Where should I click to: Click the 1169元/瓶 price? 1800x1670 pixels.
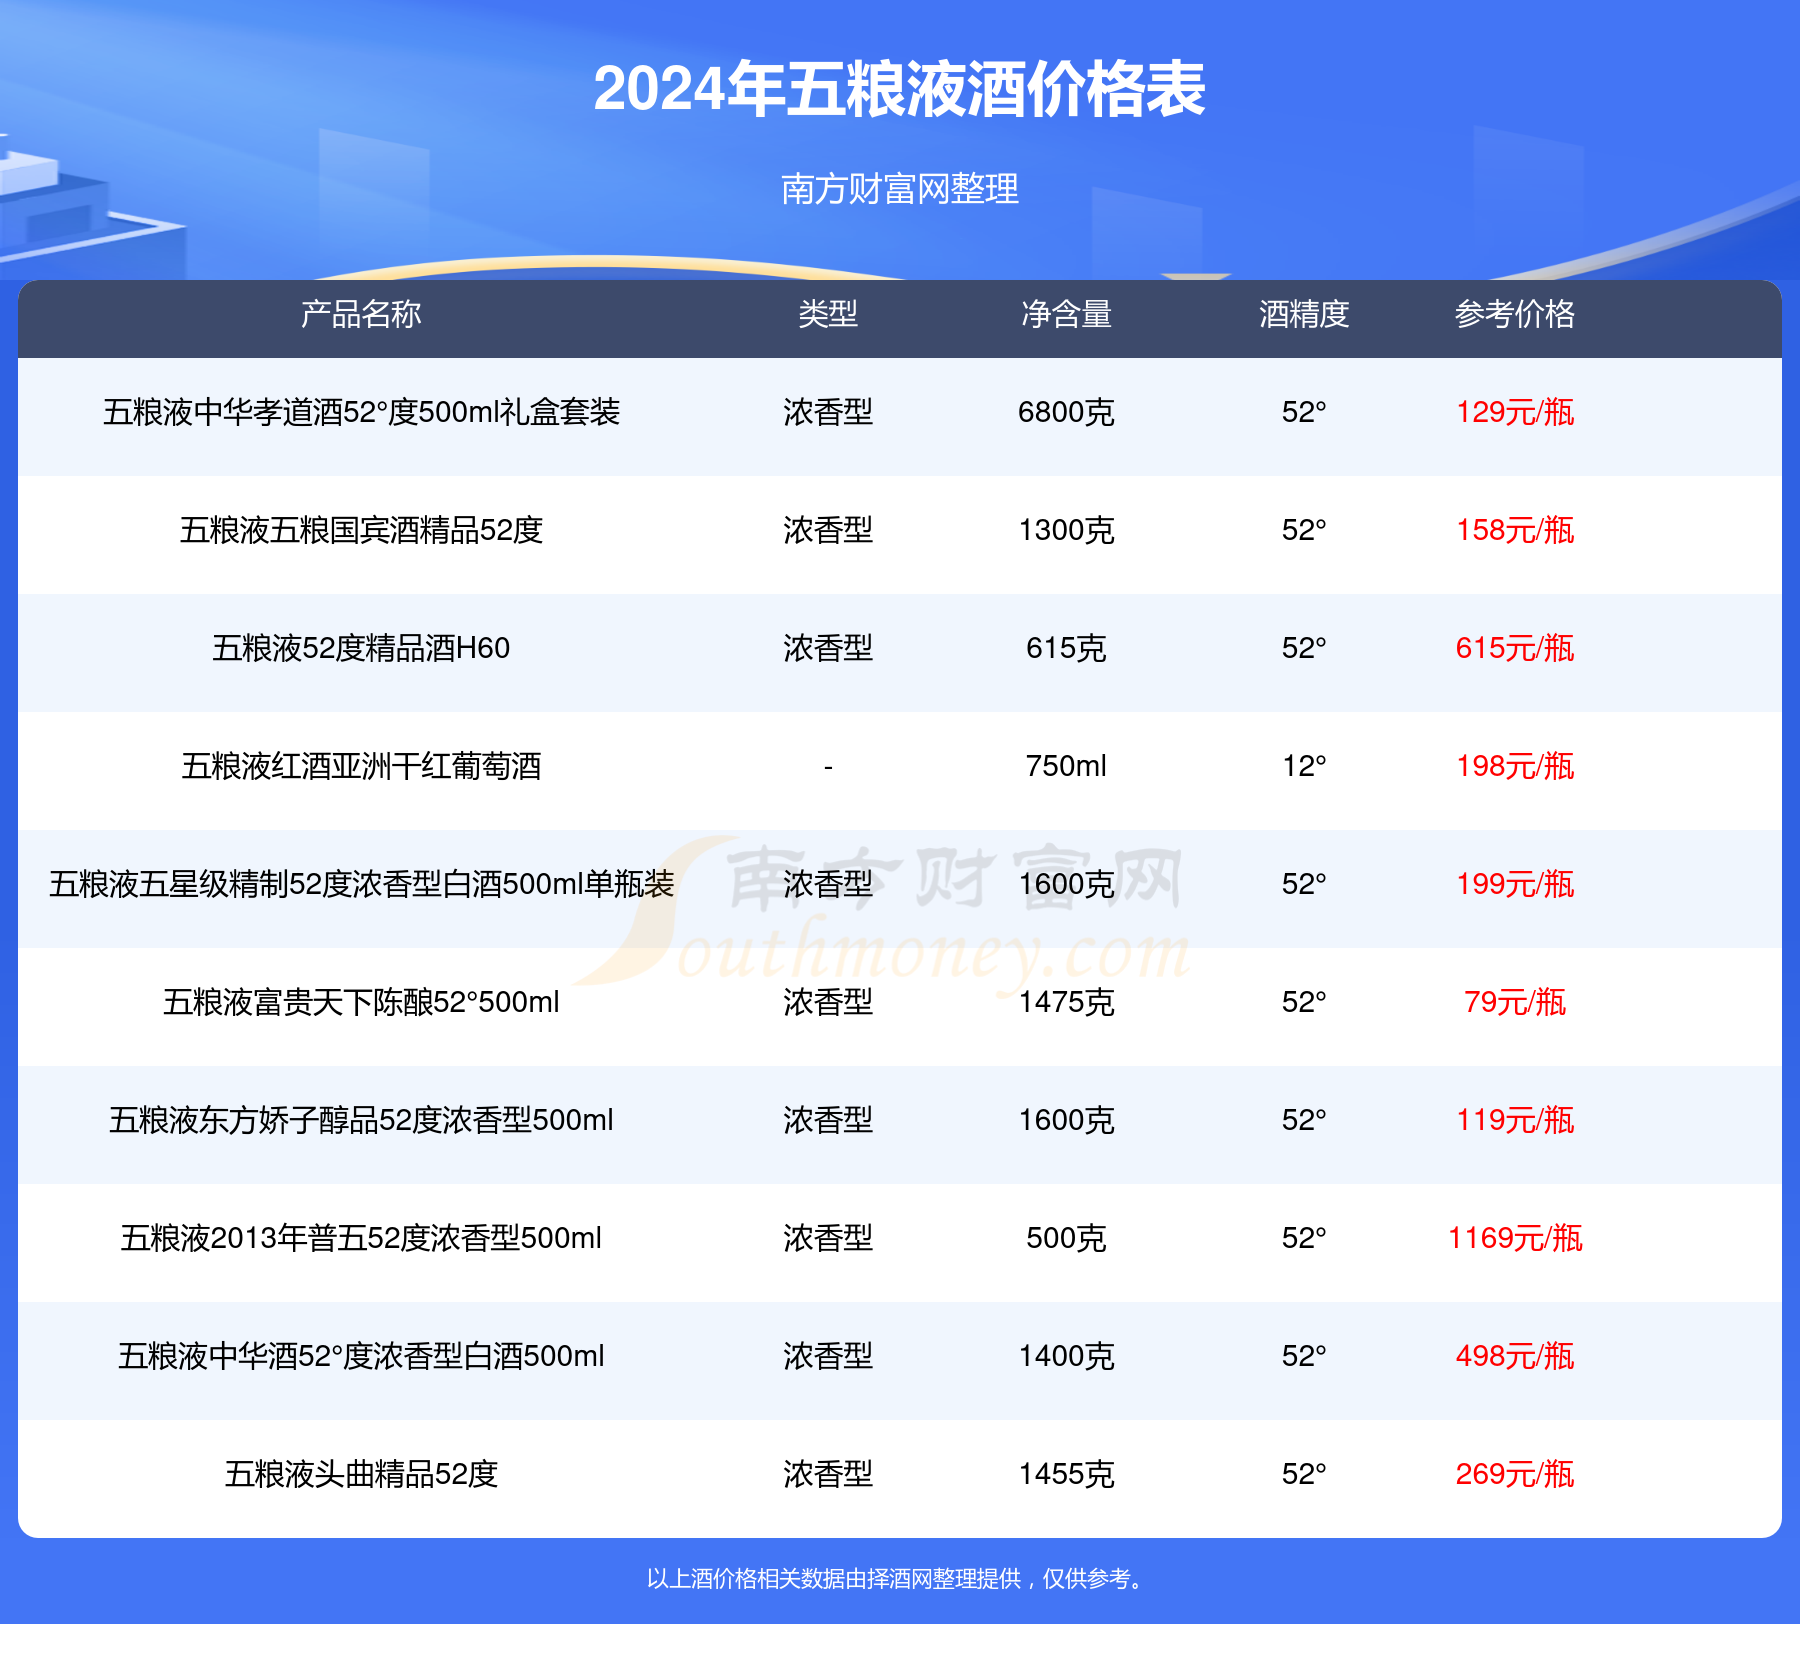pos(1515,1238)
